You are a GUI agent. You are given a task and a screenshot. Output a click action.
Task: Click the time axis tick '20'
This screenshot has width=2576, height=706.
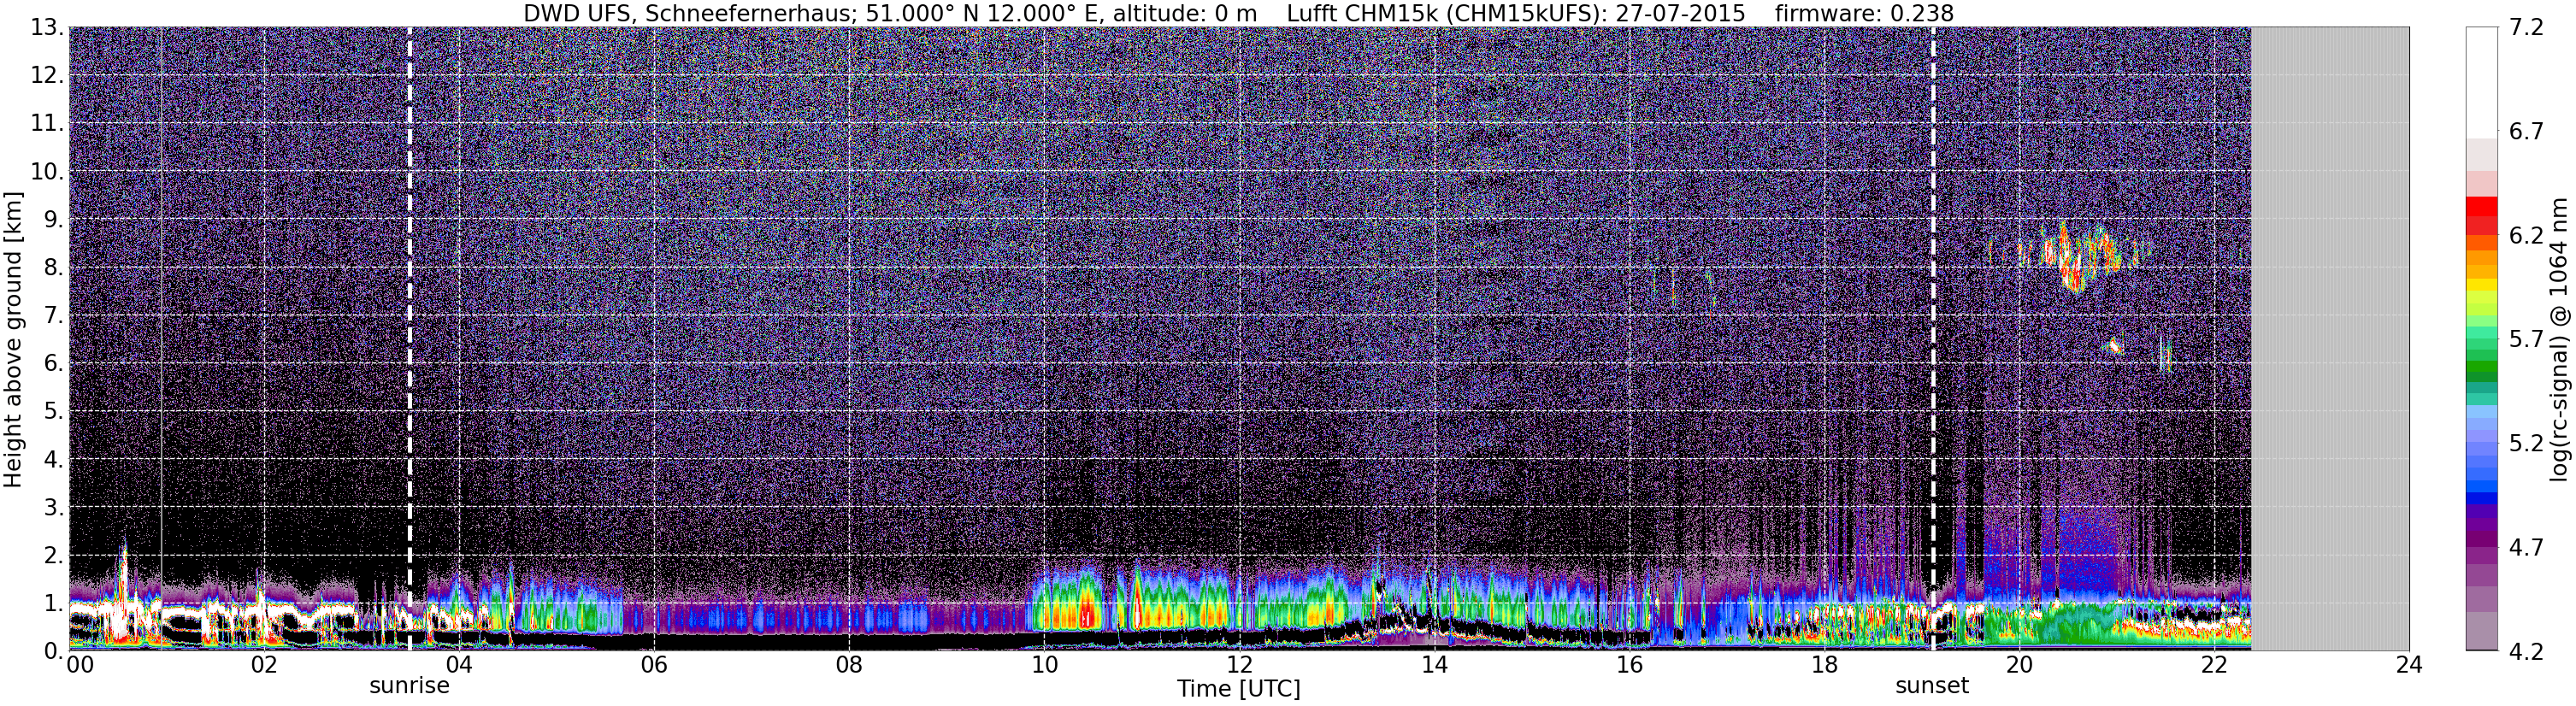[2019, 667]
